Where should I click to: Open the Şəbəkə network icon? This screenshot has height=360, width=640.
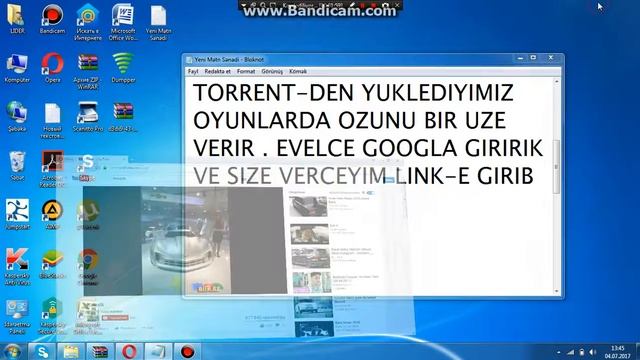(x=17, y=117)
